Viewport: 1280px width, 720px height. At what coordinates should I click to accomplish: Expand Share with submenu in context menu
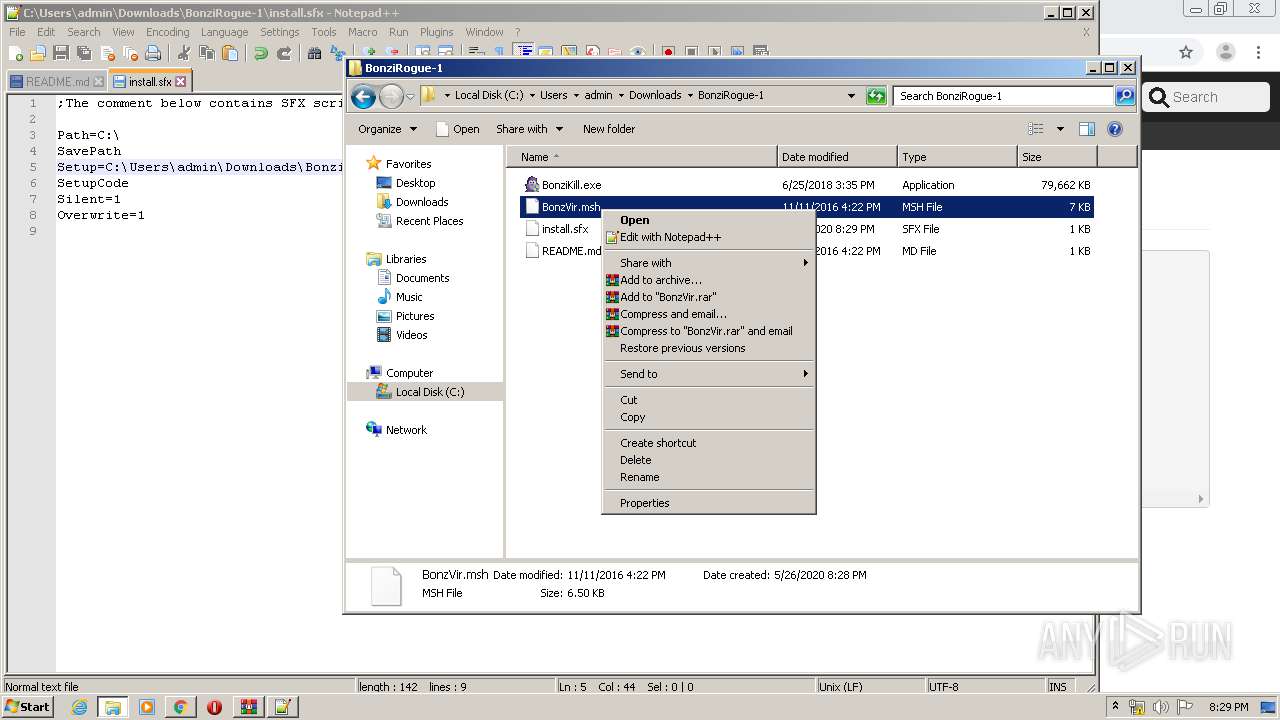coord(709,263)
